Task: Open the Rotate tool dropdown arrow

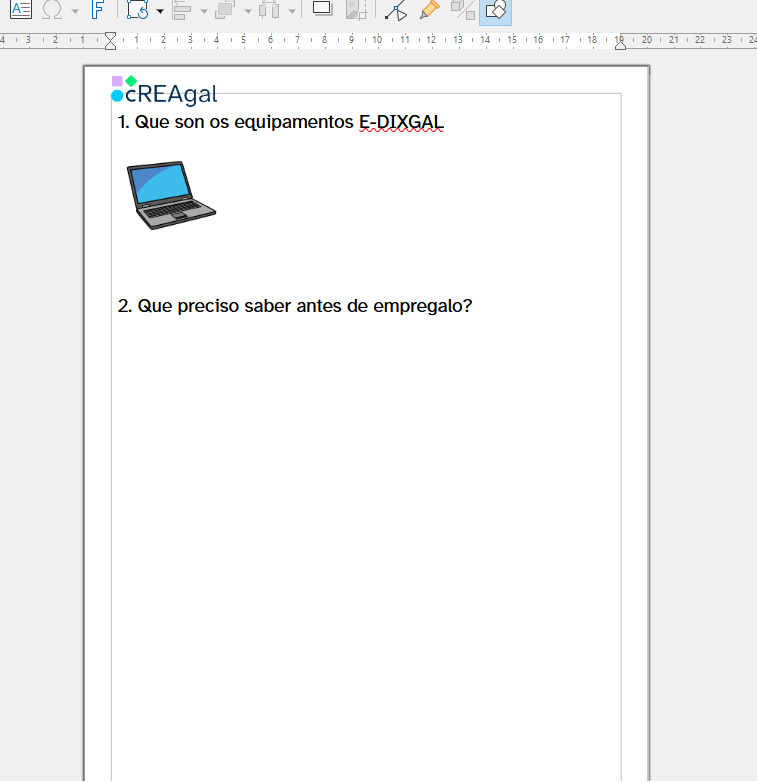Action: pos(160,11)
